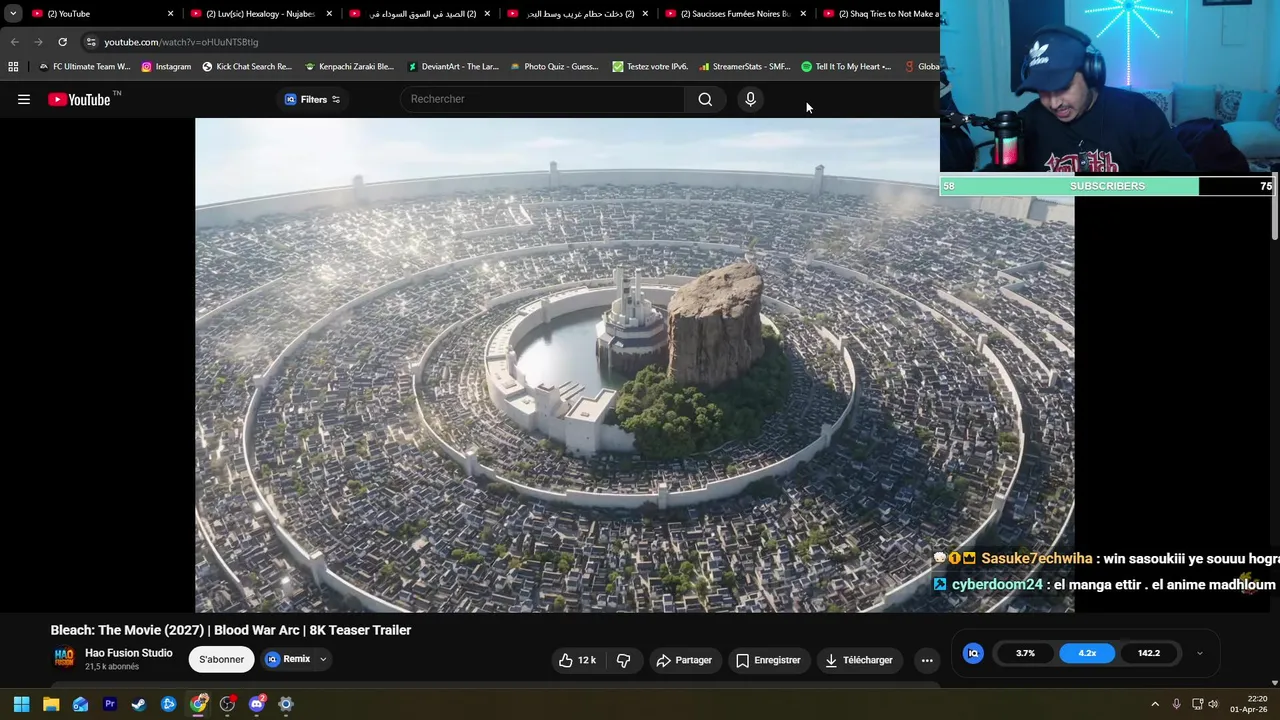Focus the Rechercher search field

click(544, 99)
